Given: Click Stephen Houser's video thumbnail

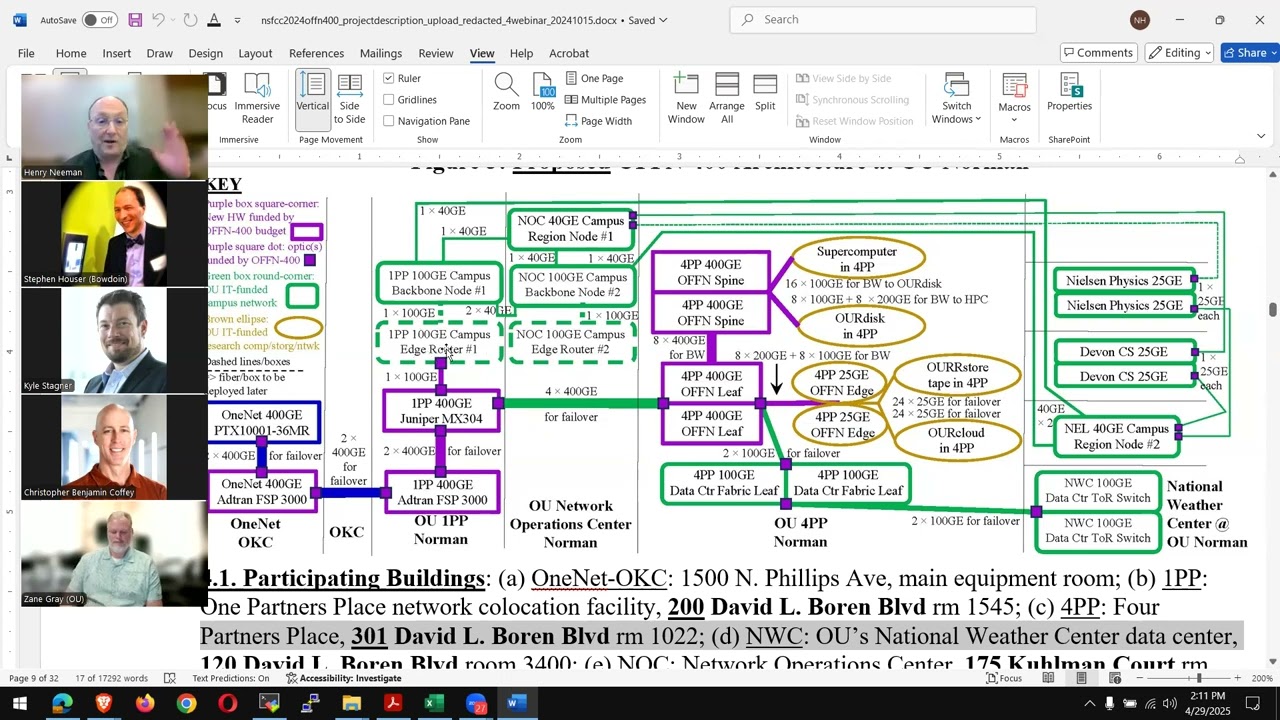Looking at the screenshot, I should pos(115,234).
